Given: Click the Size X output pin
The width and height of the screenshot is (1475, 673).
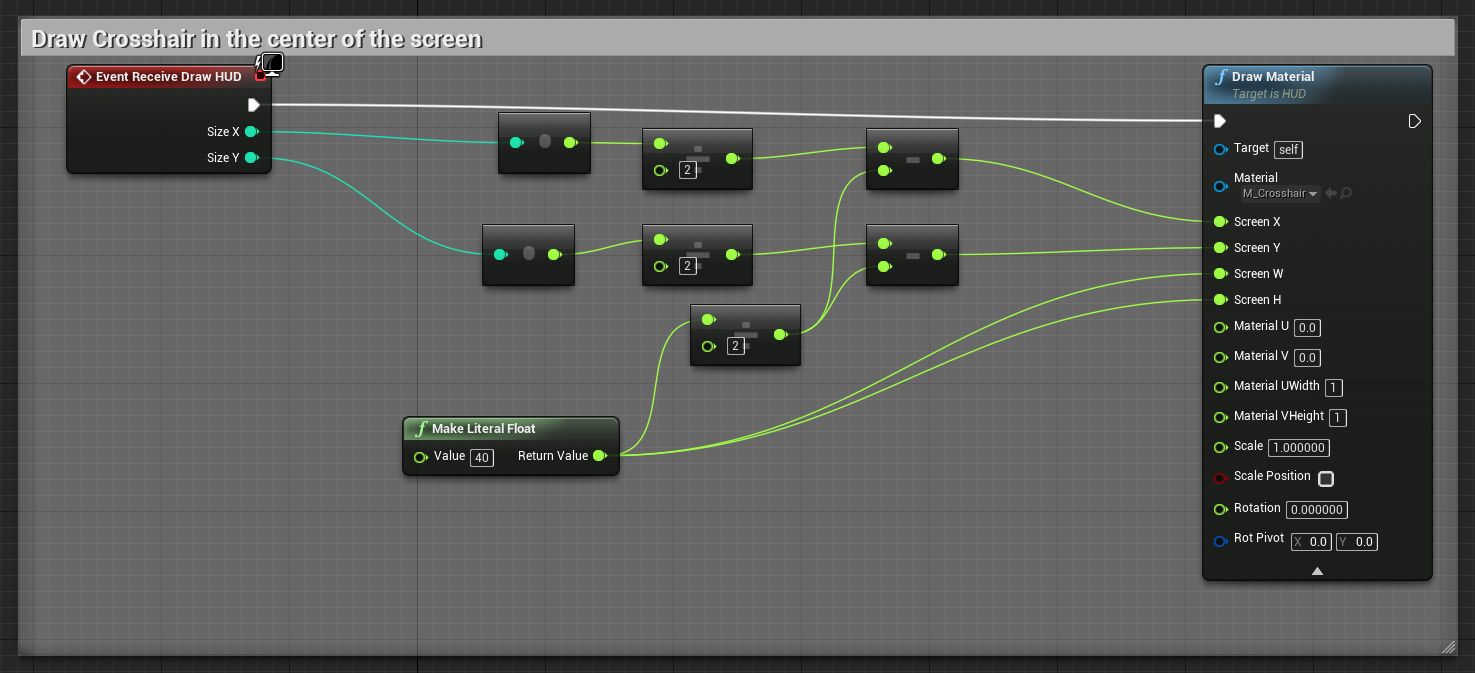Looking at the screenshot, I should (252, 132).
